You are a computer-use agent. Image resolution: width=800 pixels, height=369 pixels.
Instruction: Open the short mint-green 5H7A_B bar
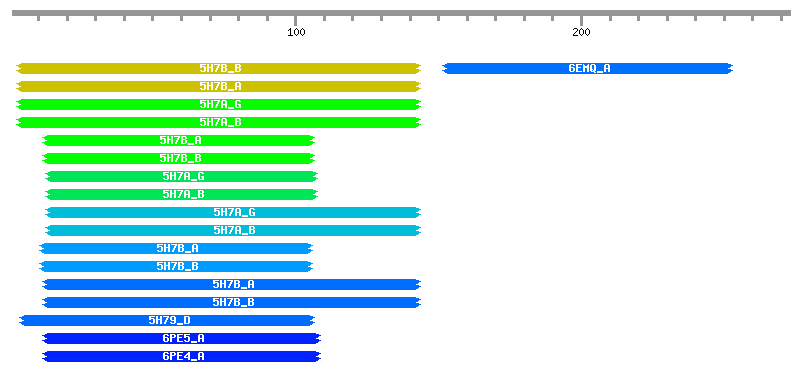[182, 194]
